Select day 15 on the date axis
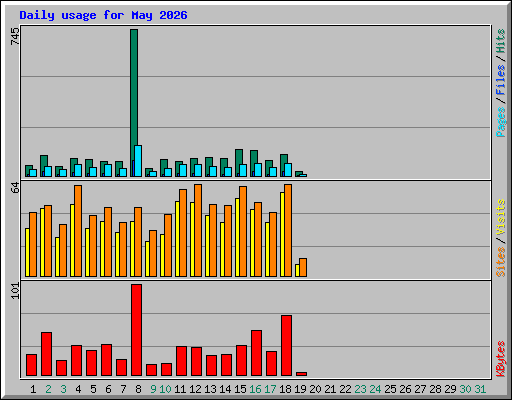Image resolution: width=512 pixels, height=400 pixels. [240, 389]
